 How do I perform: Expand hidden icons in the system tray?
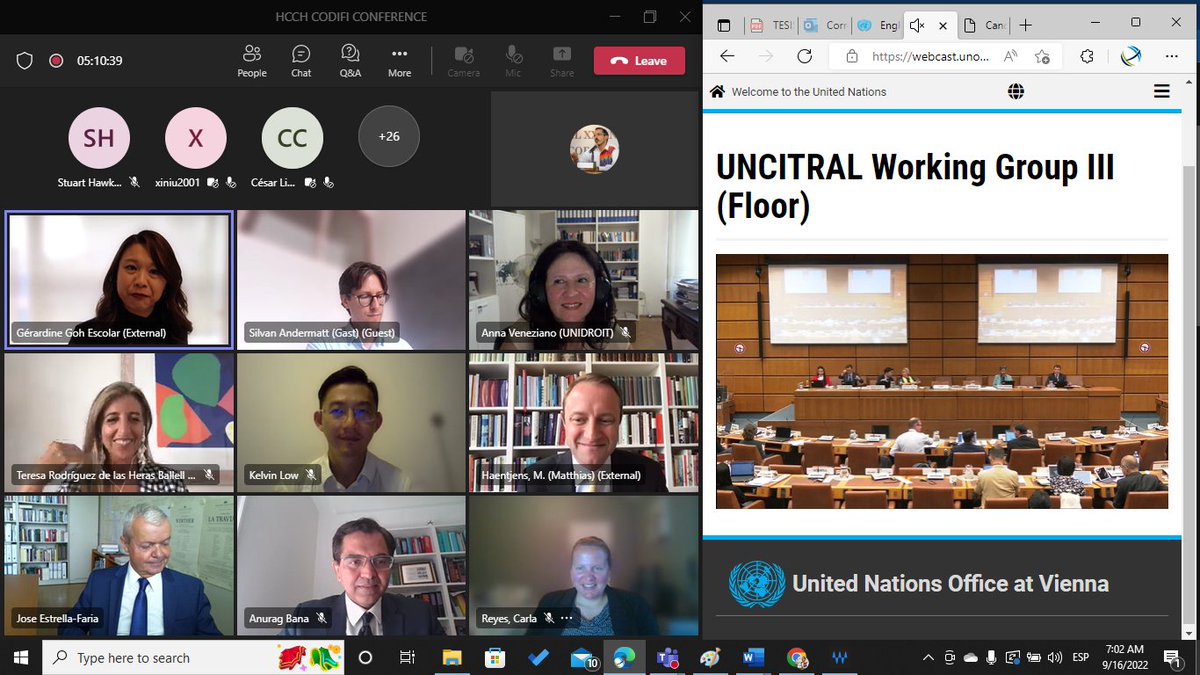click(x=928, y=657)
